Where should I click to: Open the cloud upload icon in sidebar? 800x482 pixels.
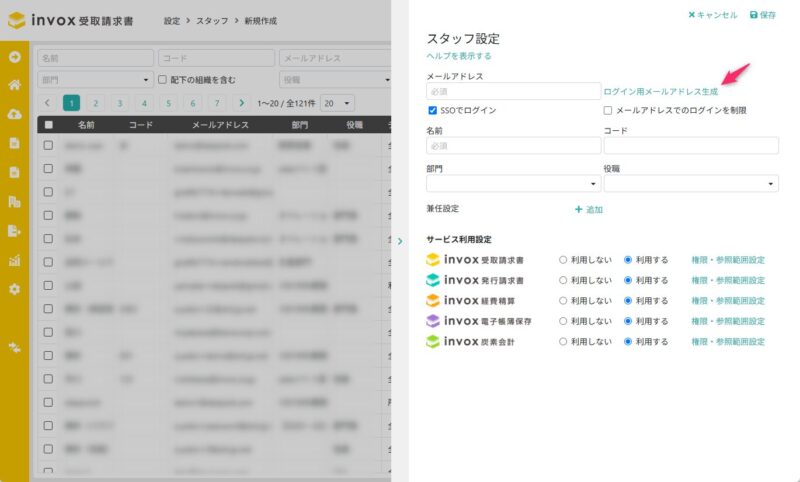(x=14, y=114)
